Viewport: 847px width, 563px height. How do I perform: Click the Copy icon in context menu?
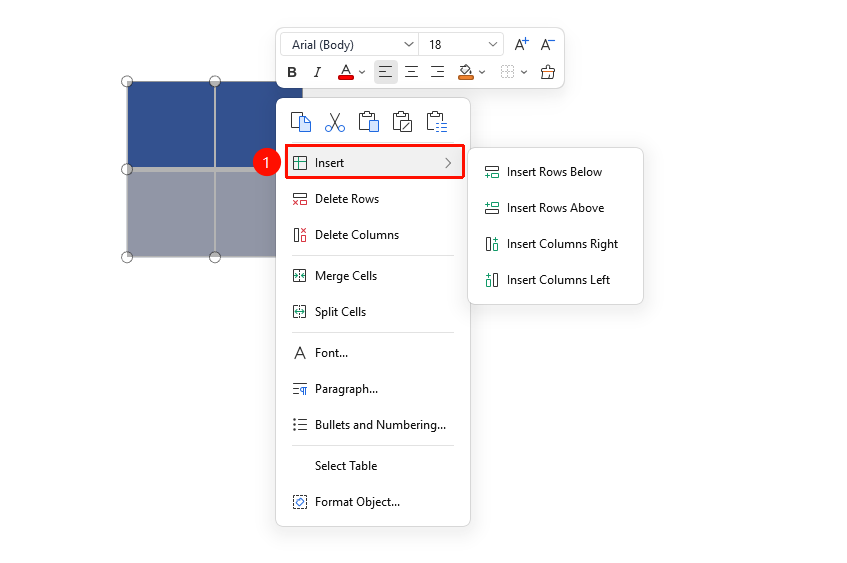pyautogui.click(x=300, y=122)
